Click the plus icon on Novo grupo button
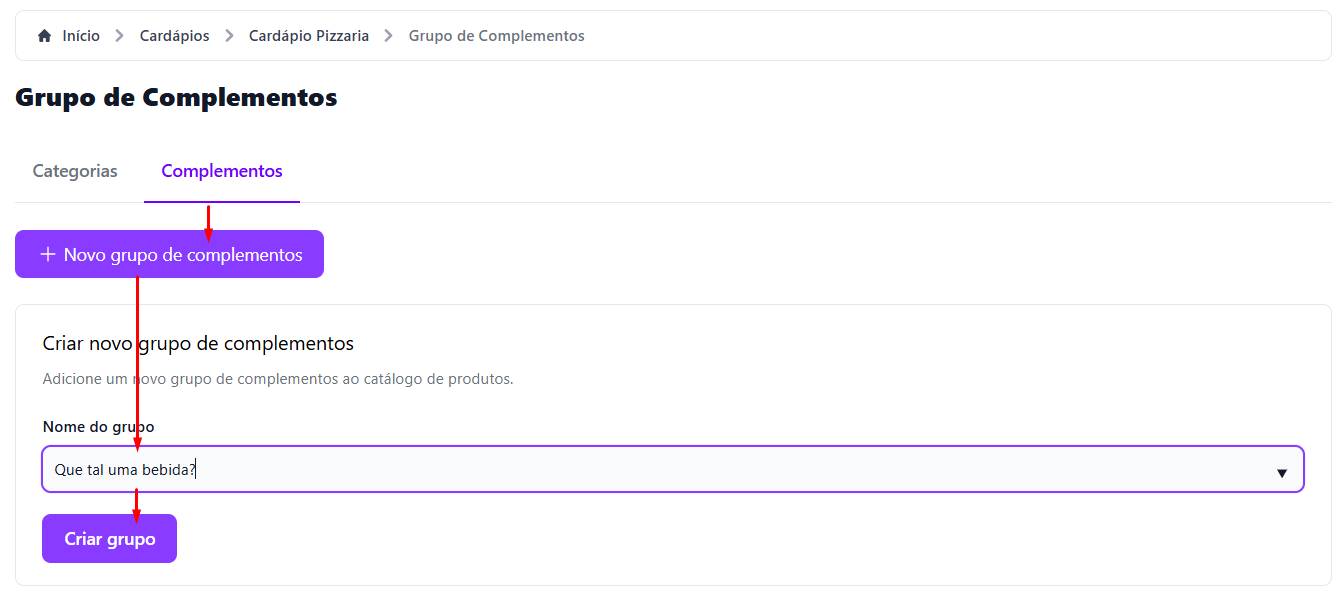 tap(47, 255)
